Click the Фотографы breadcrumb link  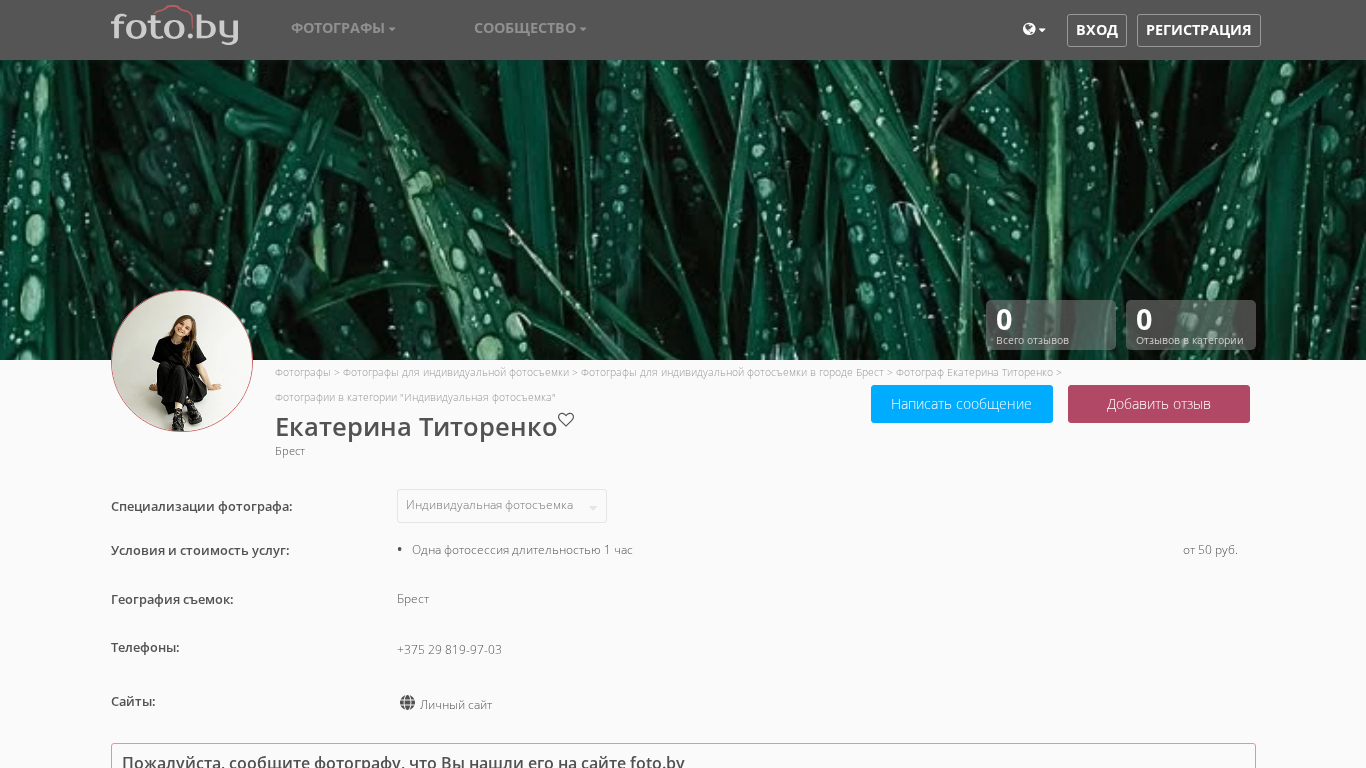pos(303,372)
